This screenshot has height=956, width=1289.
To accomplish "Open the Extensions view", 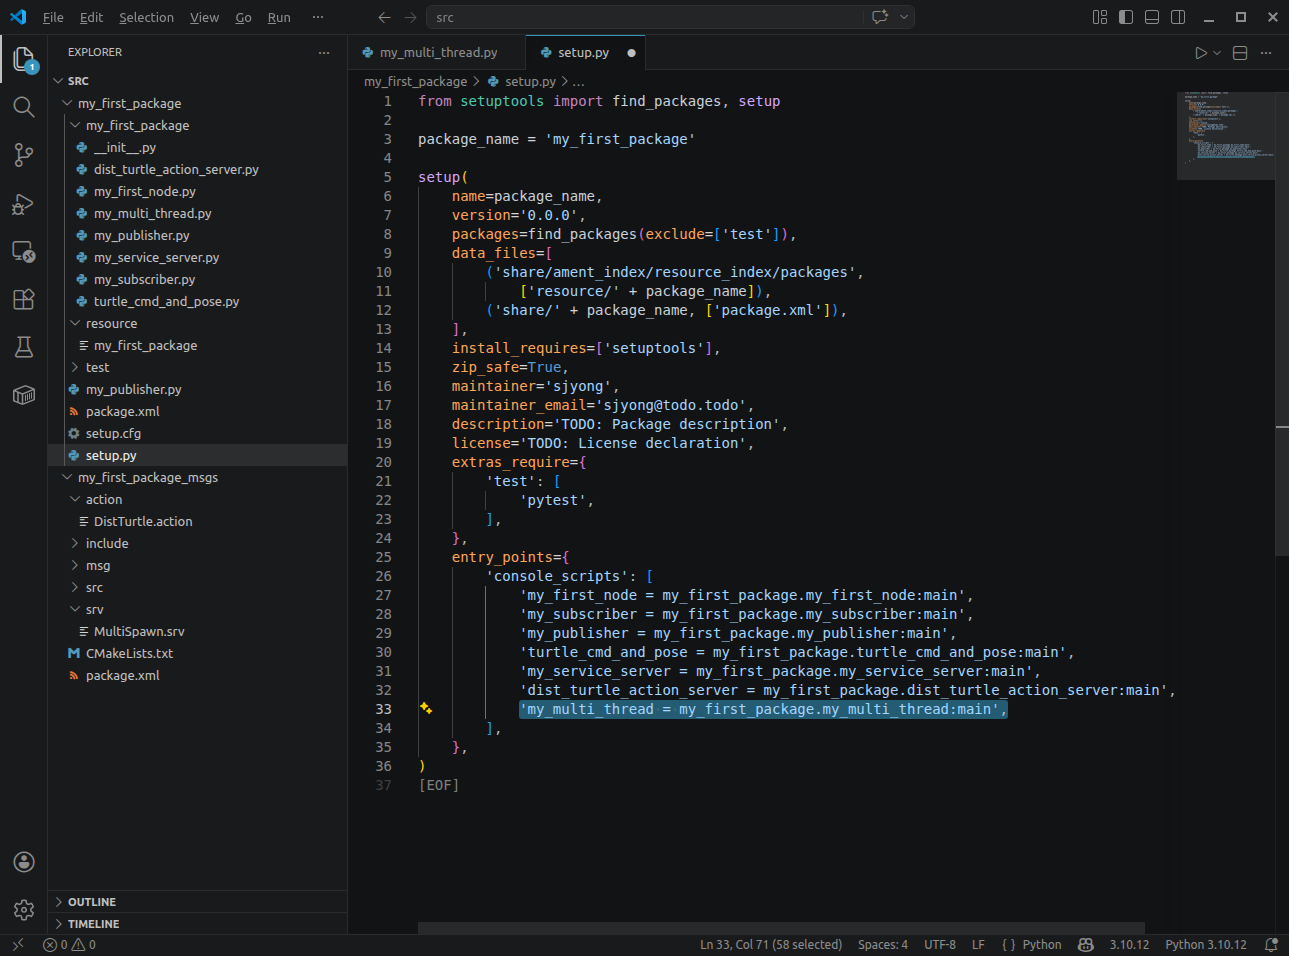I will [24, 299].
